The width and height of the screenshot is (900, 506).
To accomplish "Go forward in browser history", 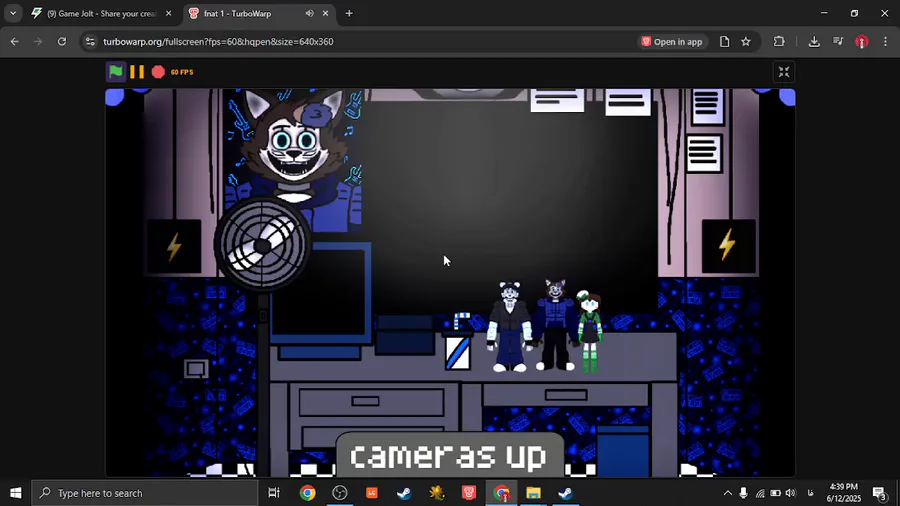I will pyautogui.click(x=38, y=41).
